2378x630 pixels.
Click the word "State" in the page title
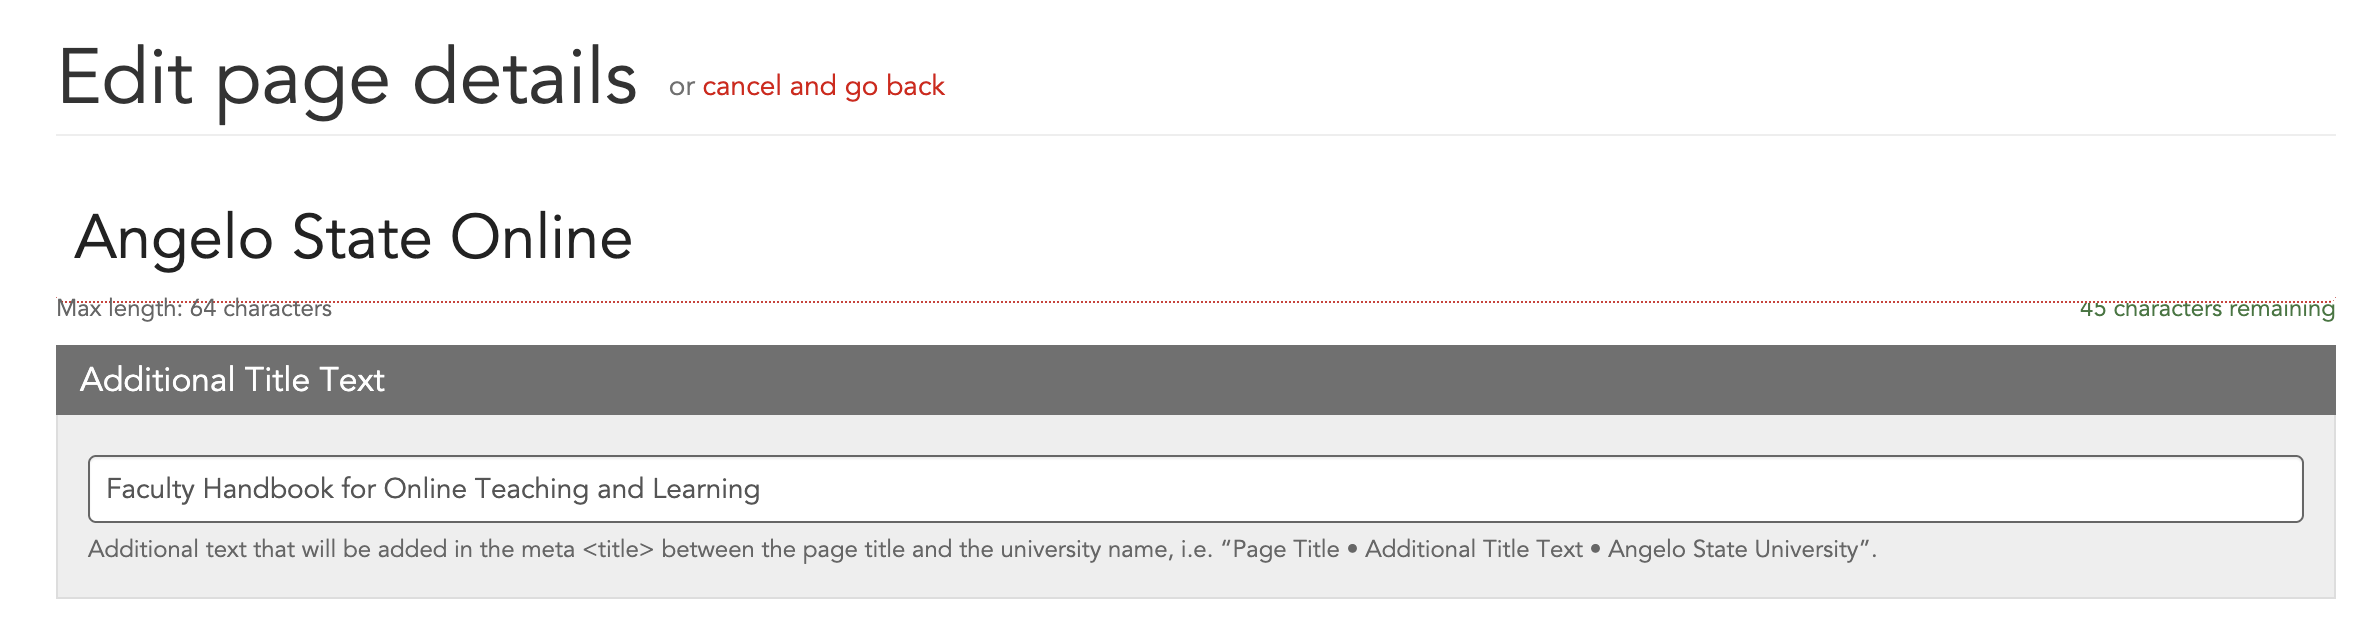(x=361, y=238)
